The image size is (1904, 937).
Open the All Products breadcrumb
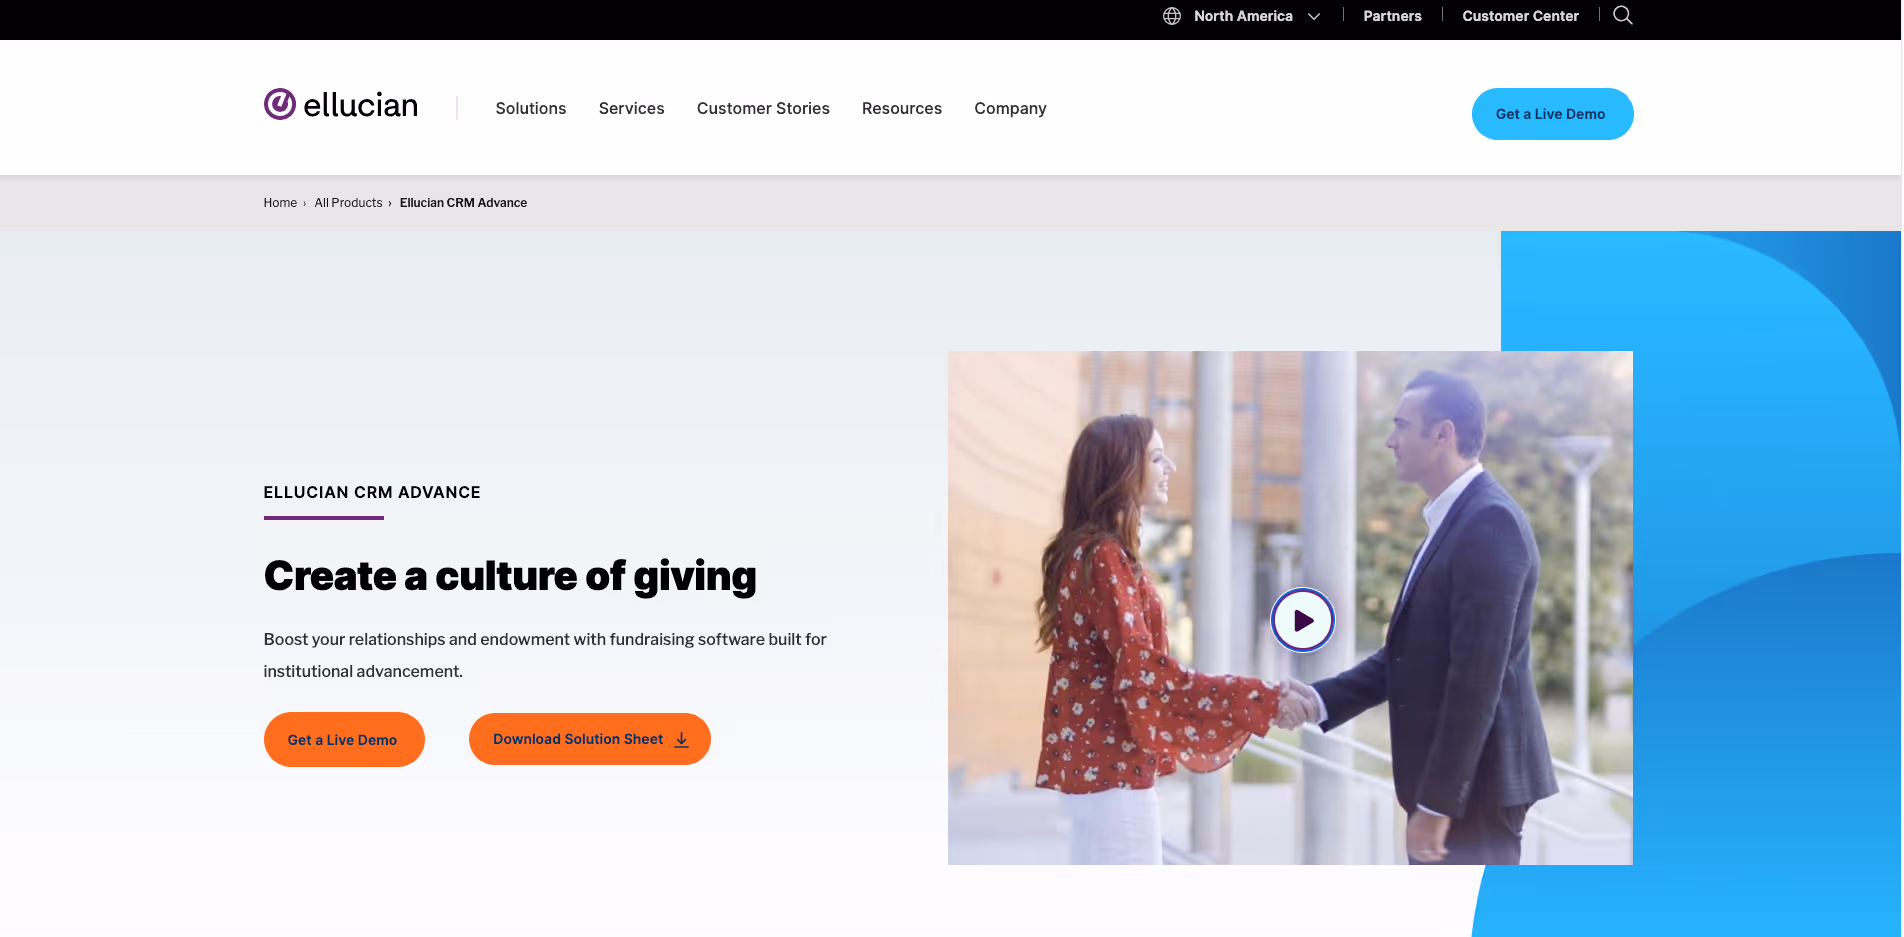click(348, 203)
